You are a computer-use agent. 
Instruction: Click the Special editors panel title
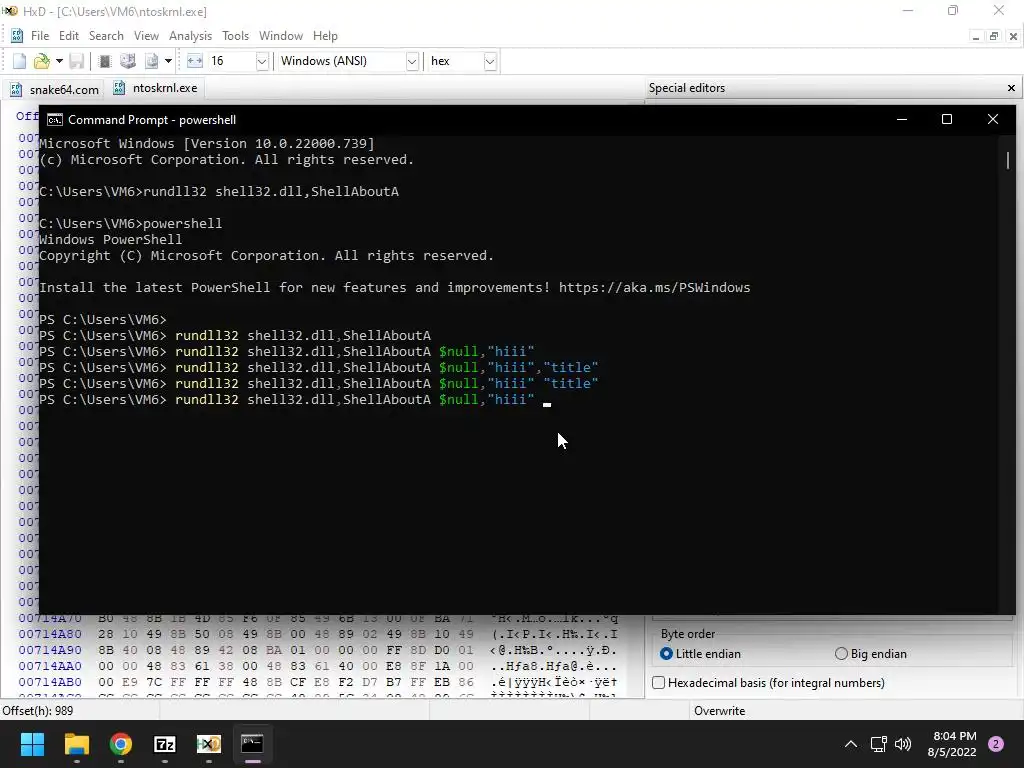click(x=686, y=88)
